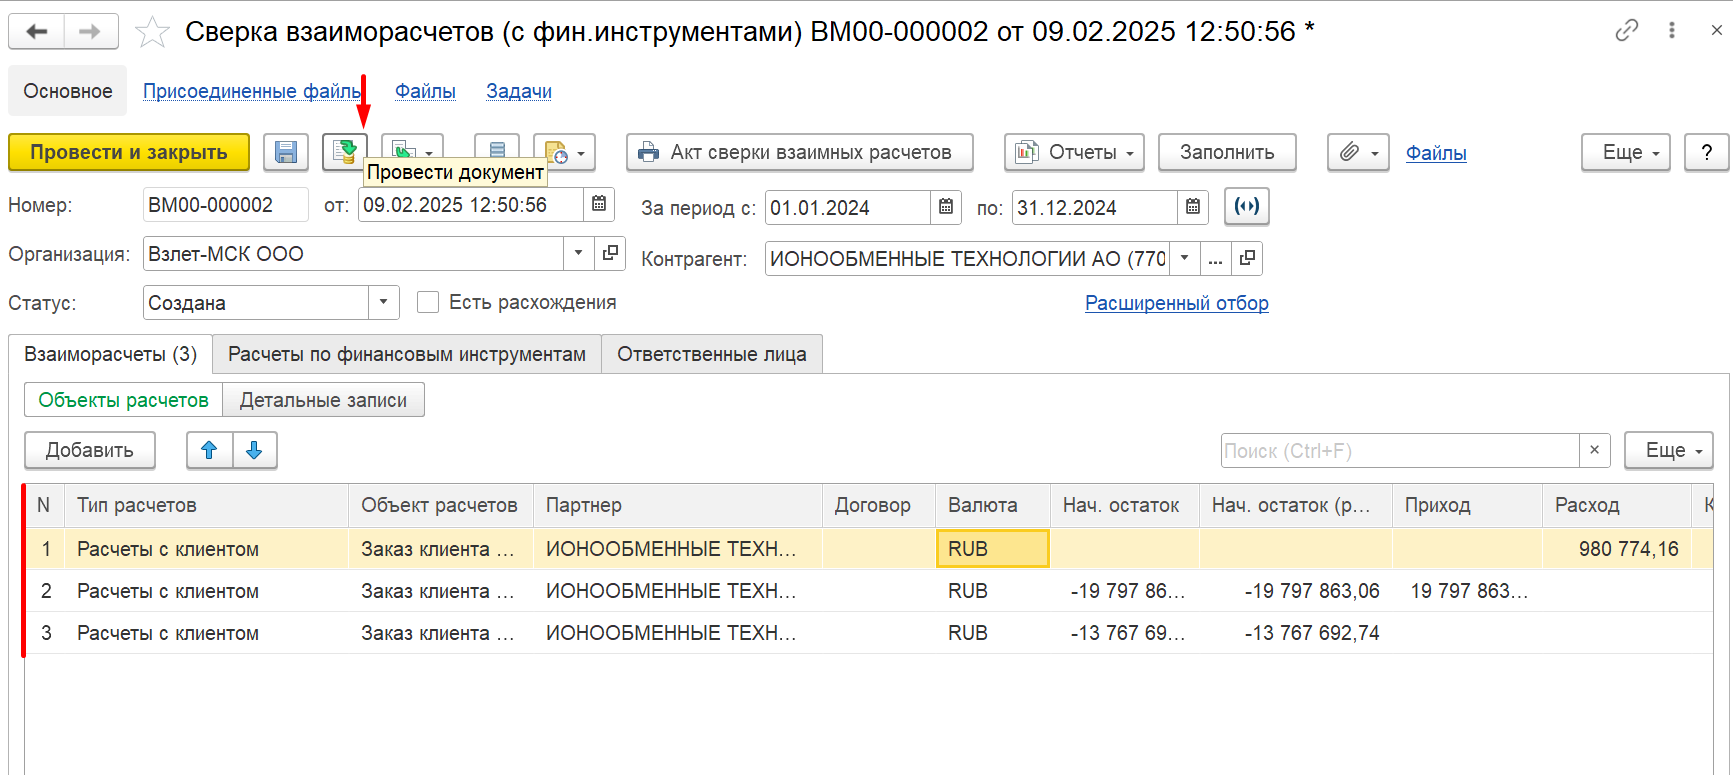Switch to Расчеты по финансовым инструментам tab

point(407,354)
